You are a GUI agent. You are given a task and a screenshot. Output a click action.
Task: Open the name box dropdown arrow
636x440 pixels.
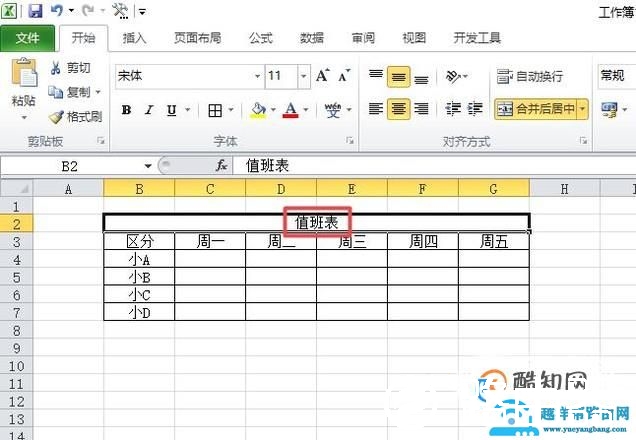[148, 166]
